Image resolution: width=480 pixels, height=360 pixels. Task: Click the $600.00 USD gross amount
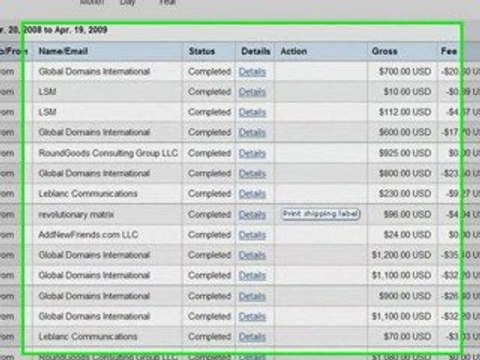[405, 132]
